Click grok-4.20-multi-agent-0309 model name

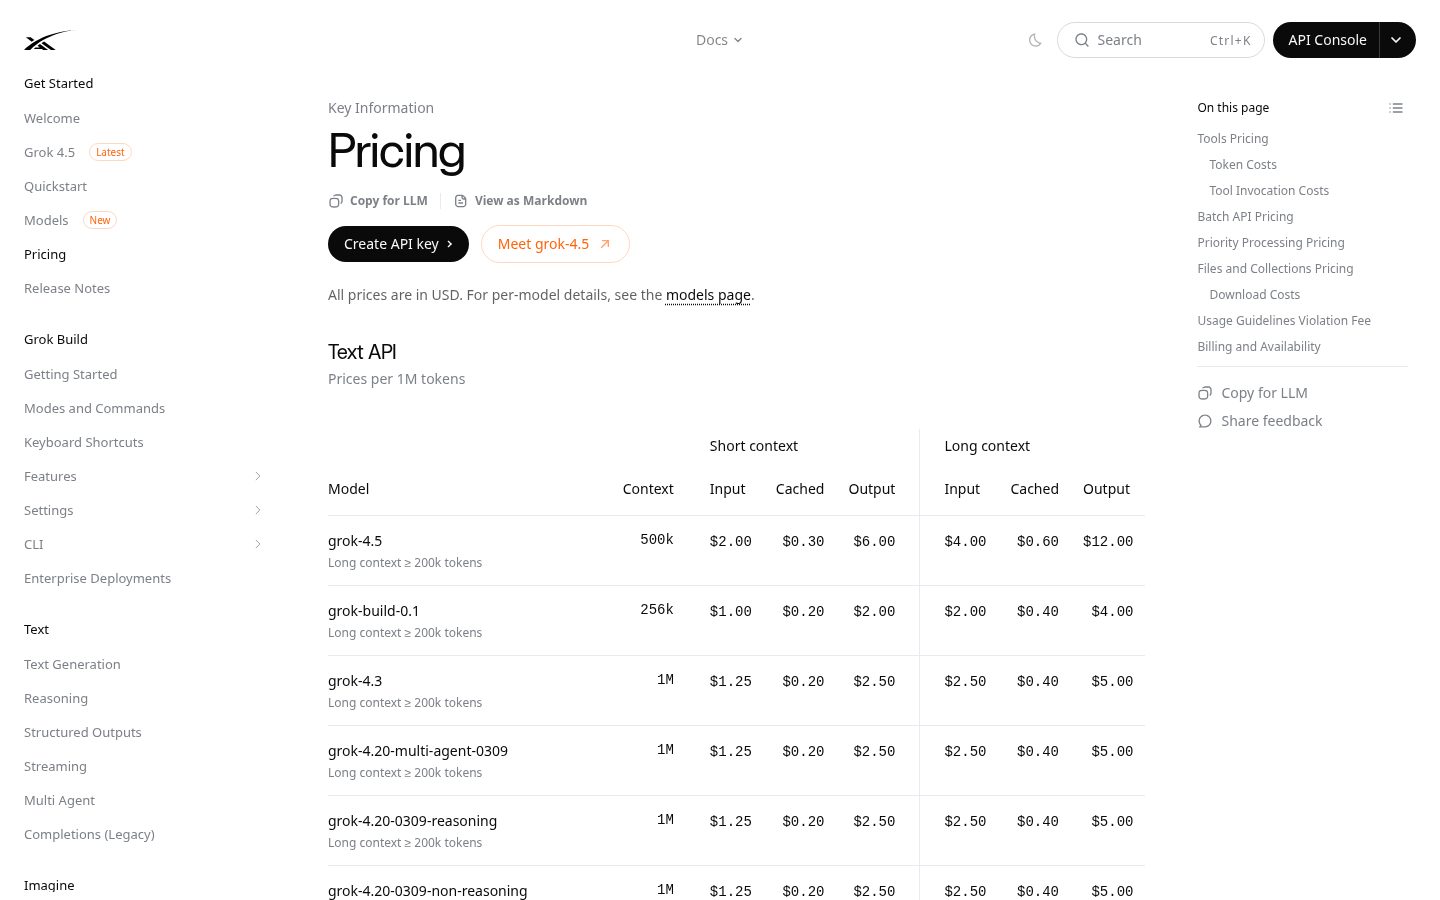tap(418, 751)
